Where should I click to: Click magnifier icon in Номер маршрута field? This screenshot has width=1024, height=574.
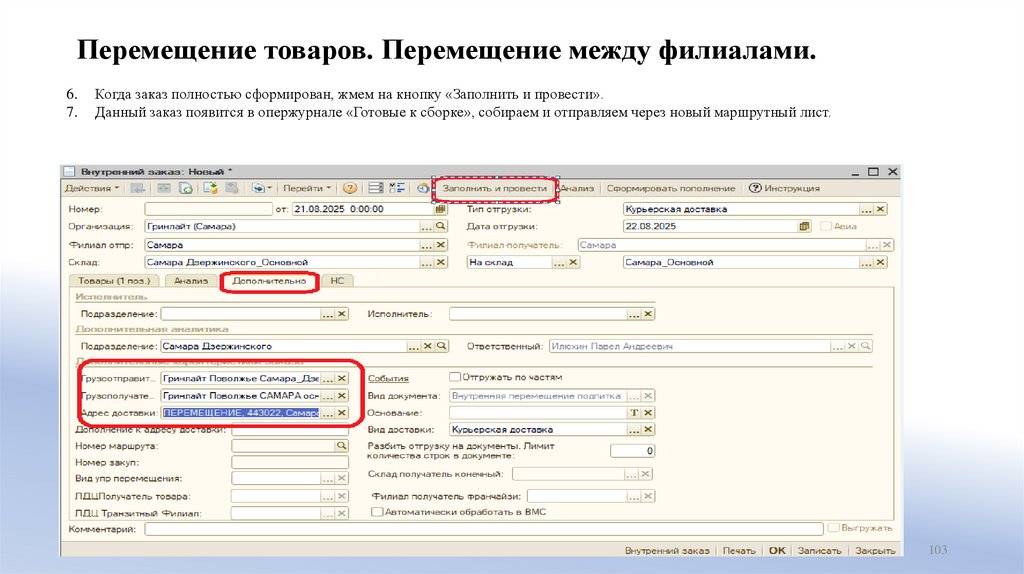pos(342,446)
